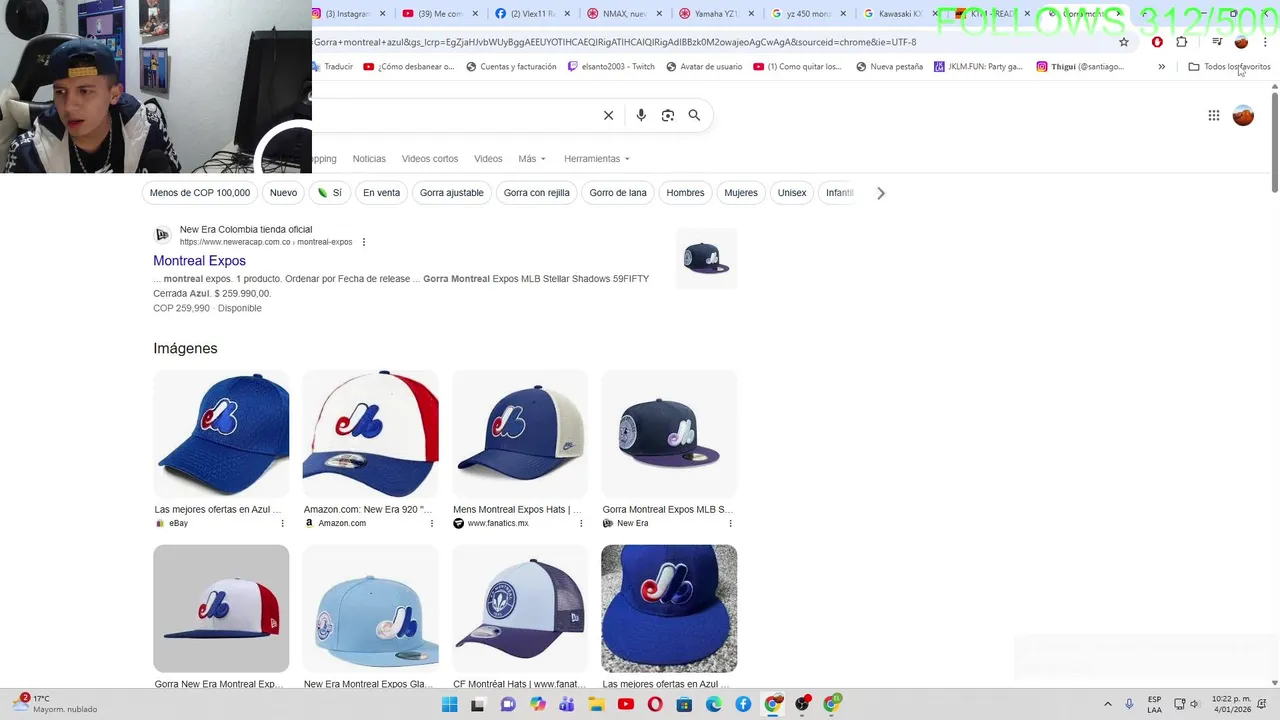The image size is (1280, 720).
Task: Apply the En venta filter chip
Action: pos(381,193)
